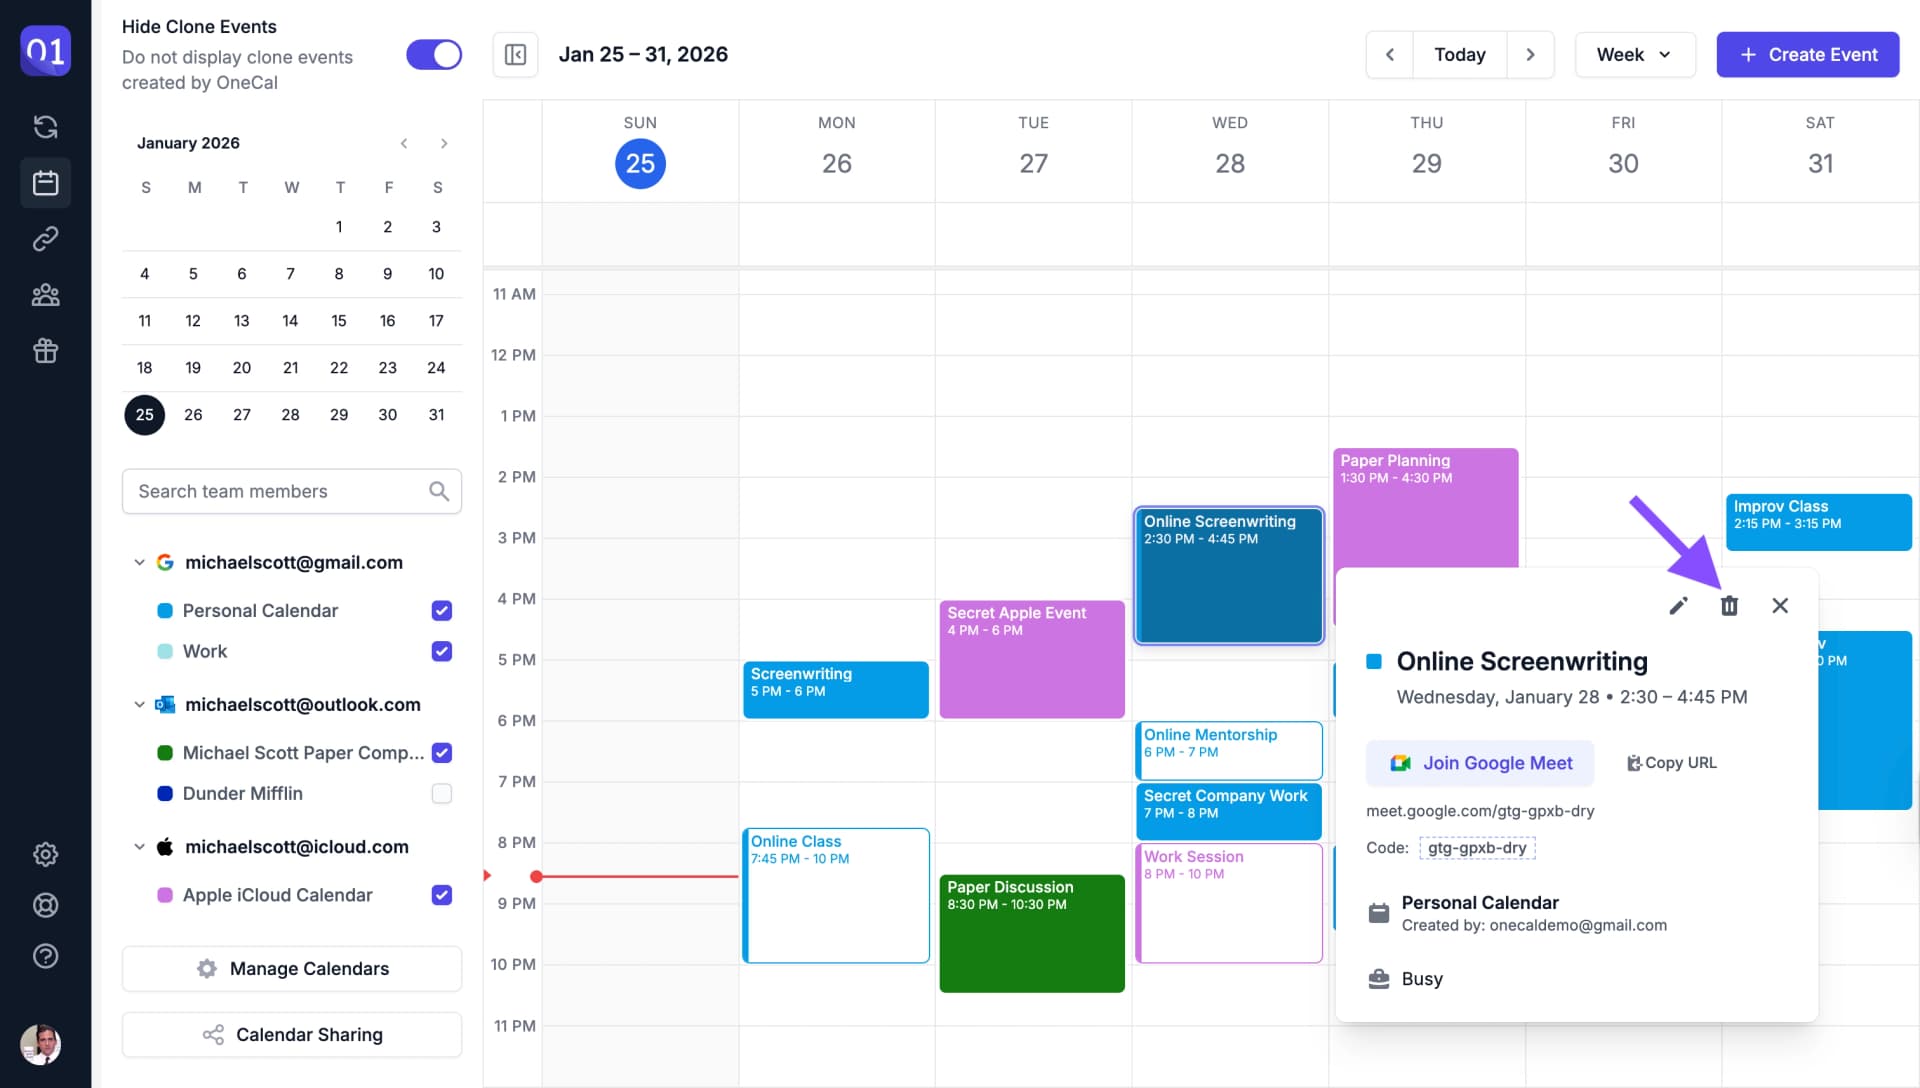Collapse the michaelscott@gmail.com account section
Image resolution: width=1920 pixels, height=1088 pixels.
[139, 563]
